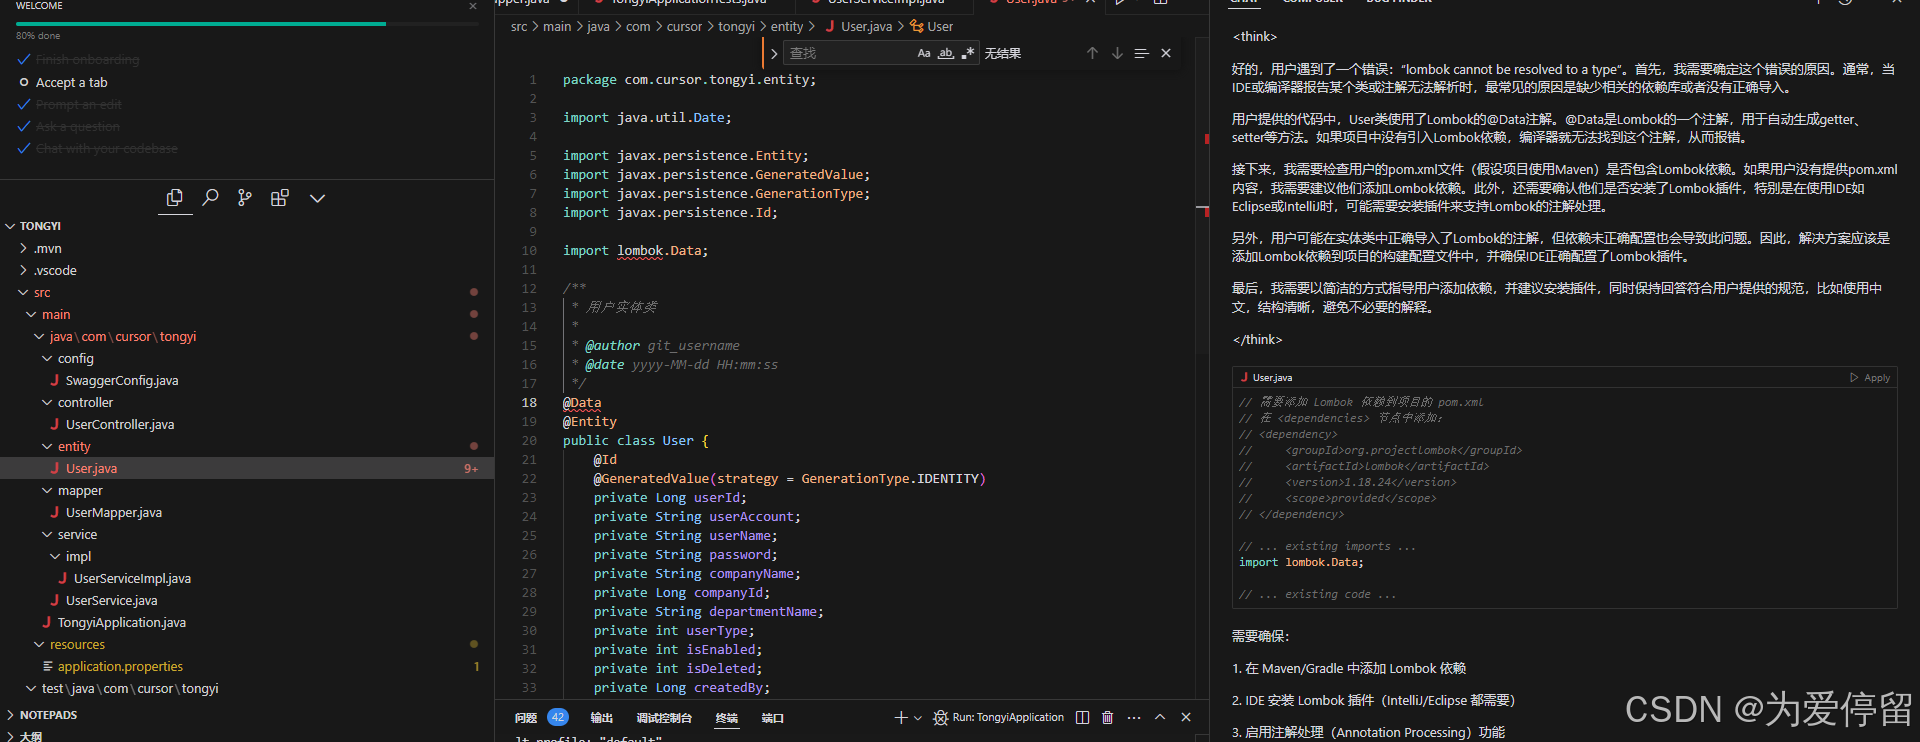Viewport: 1920px width, 742px height.
Task: Open the Extensions blocks icon
Action: click(280, 198)
